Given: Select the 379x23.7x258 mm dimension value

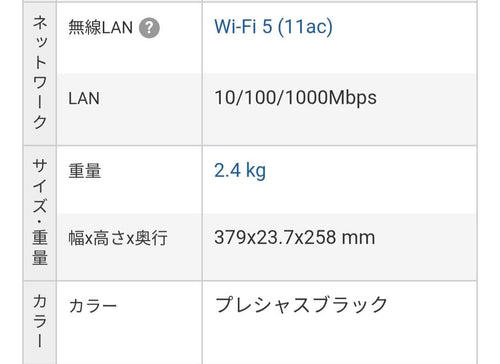Looking at the screenshot, I should tap(295, 237).
